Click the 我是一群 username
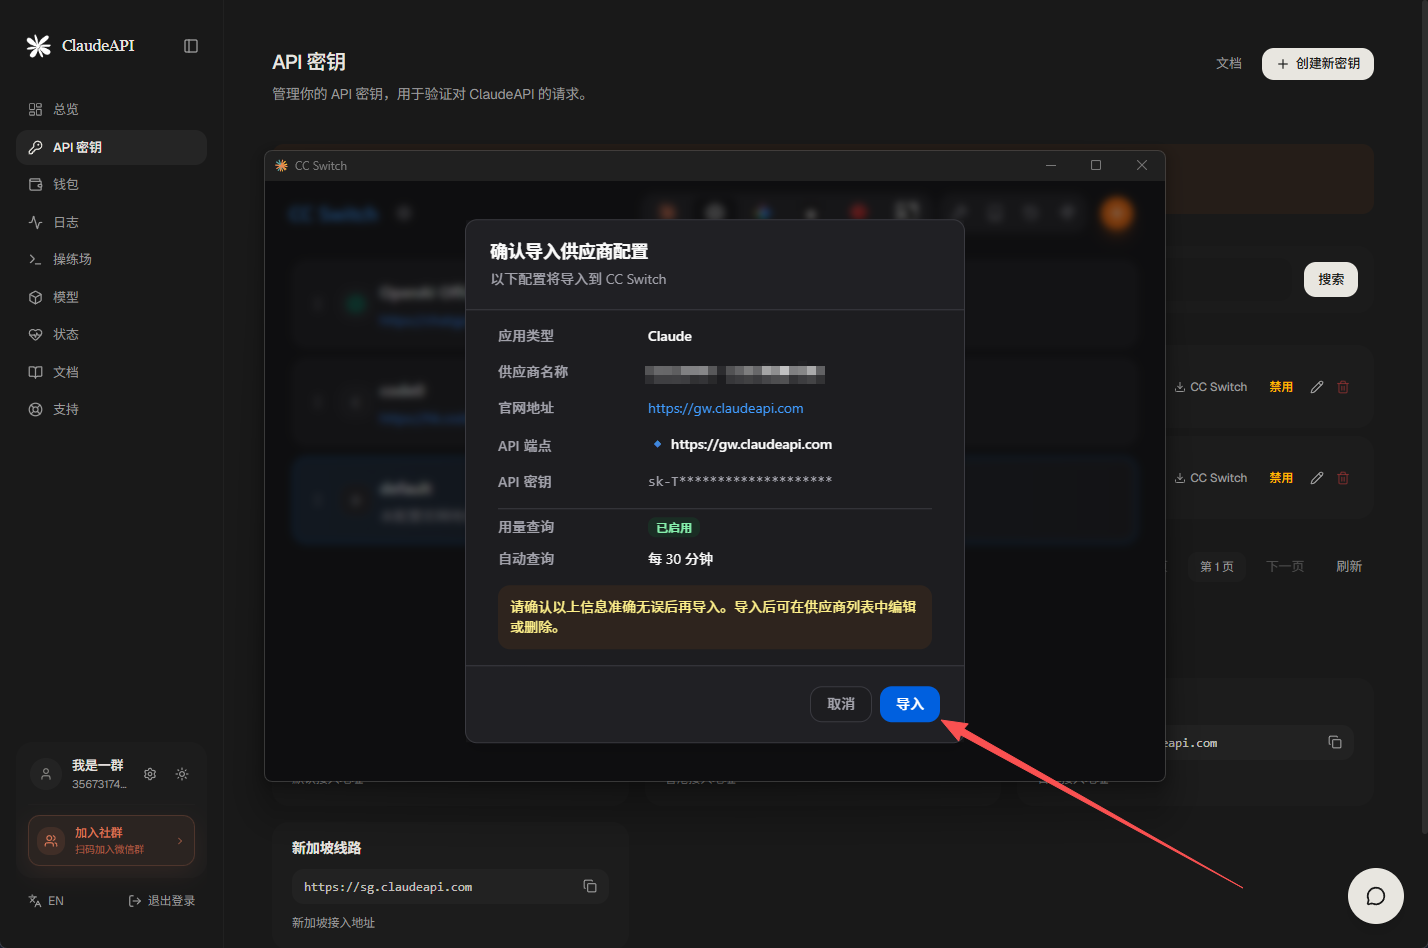 pos(98,765)
